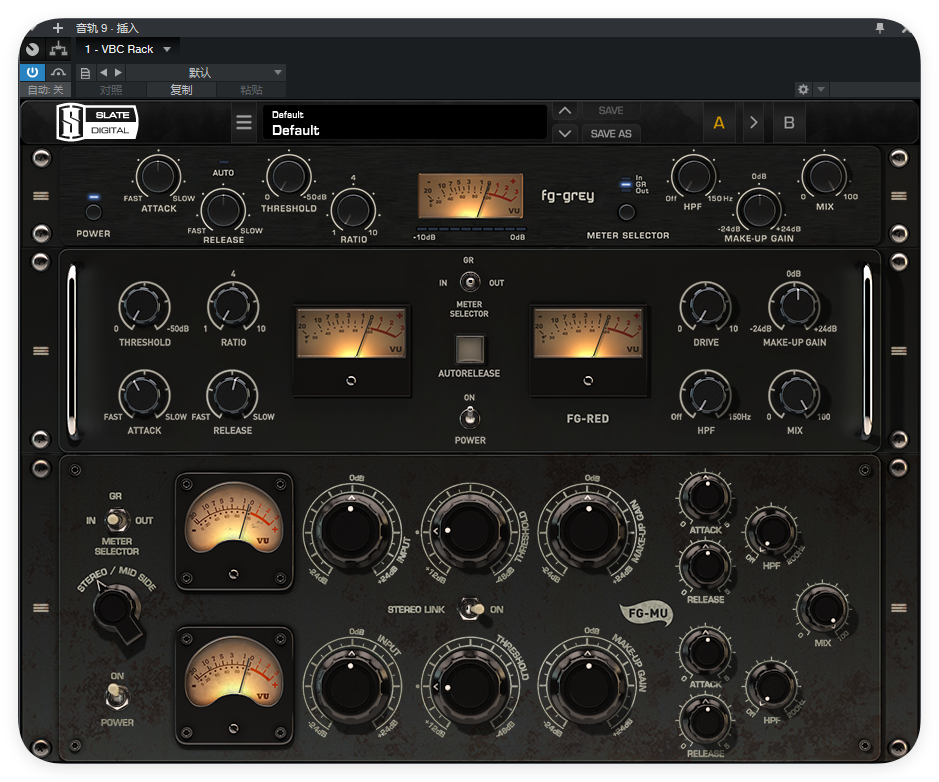939x782 pixels.
Task: Click the FG-Grey VU meter
Action: [x=470, y=196]
